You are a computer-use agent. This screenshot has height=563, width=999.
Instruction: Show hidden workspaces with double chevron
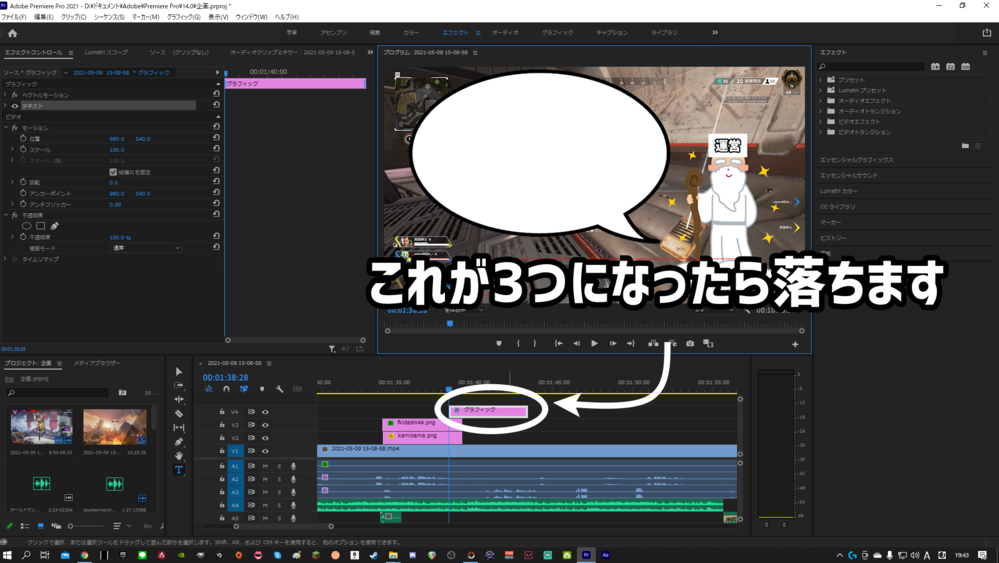pyautogui.click(x=715, y=32)
